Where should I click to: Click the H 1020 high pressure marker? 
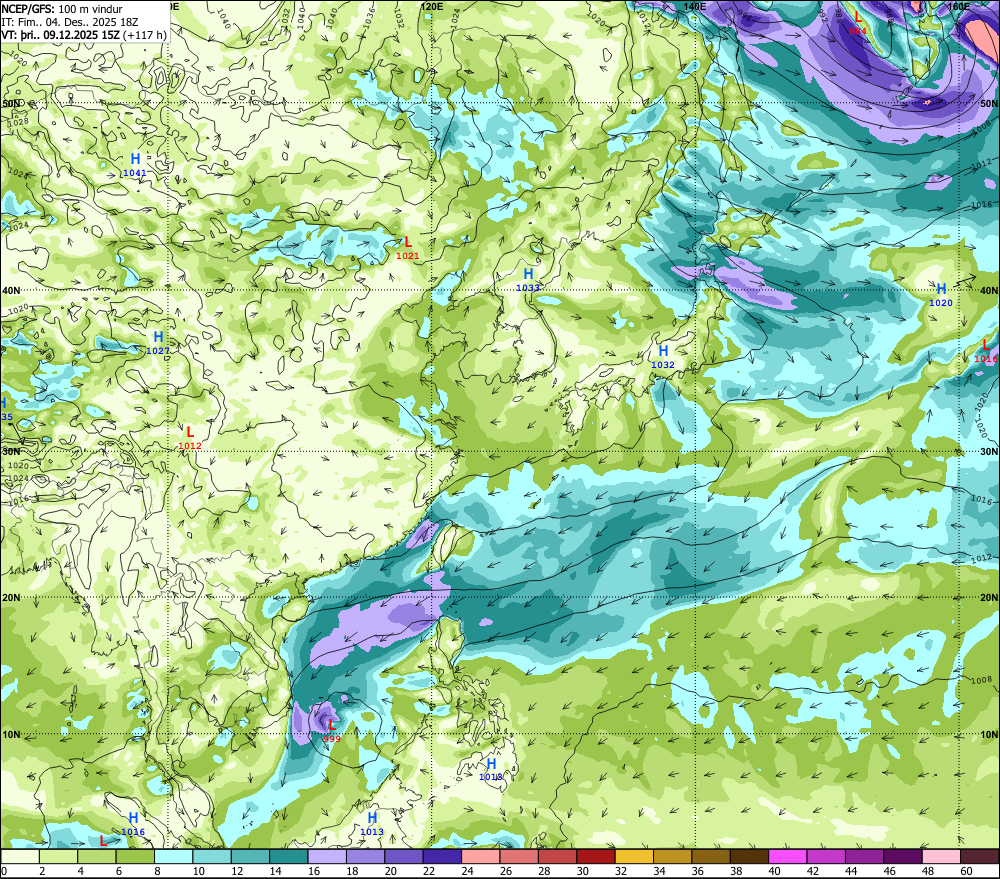[941, 295]
